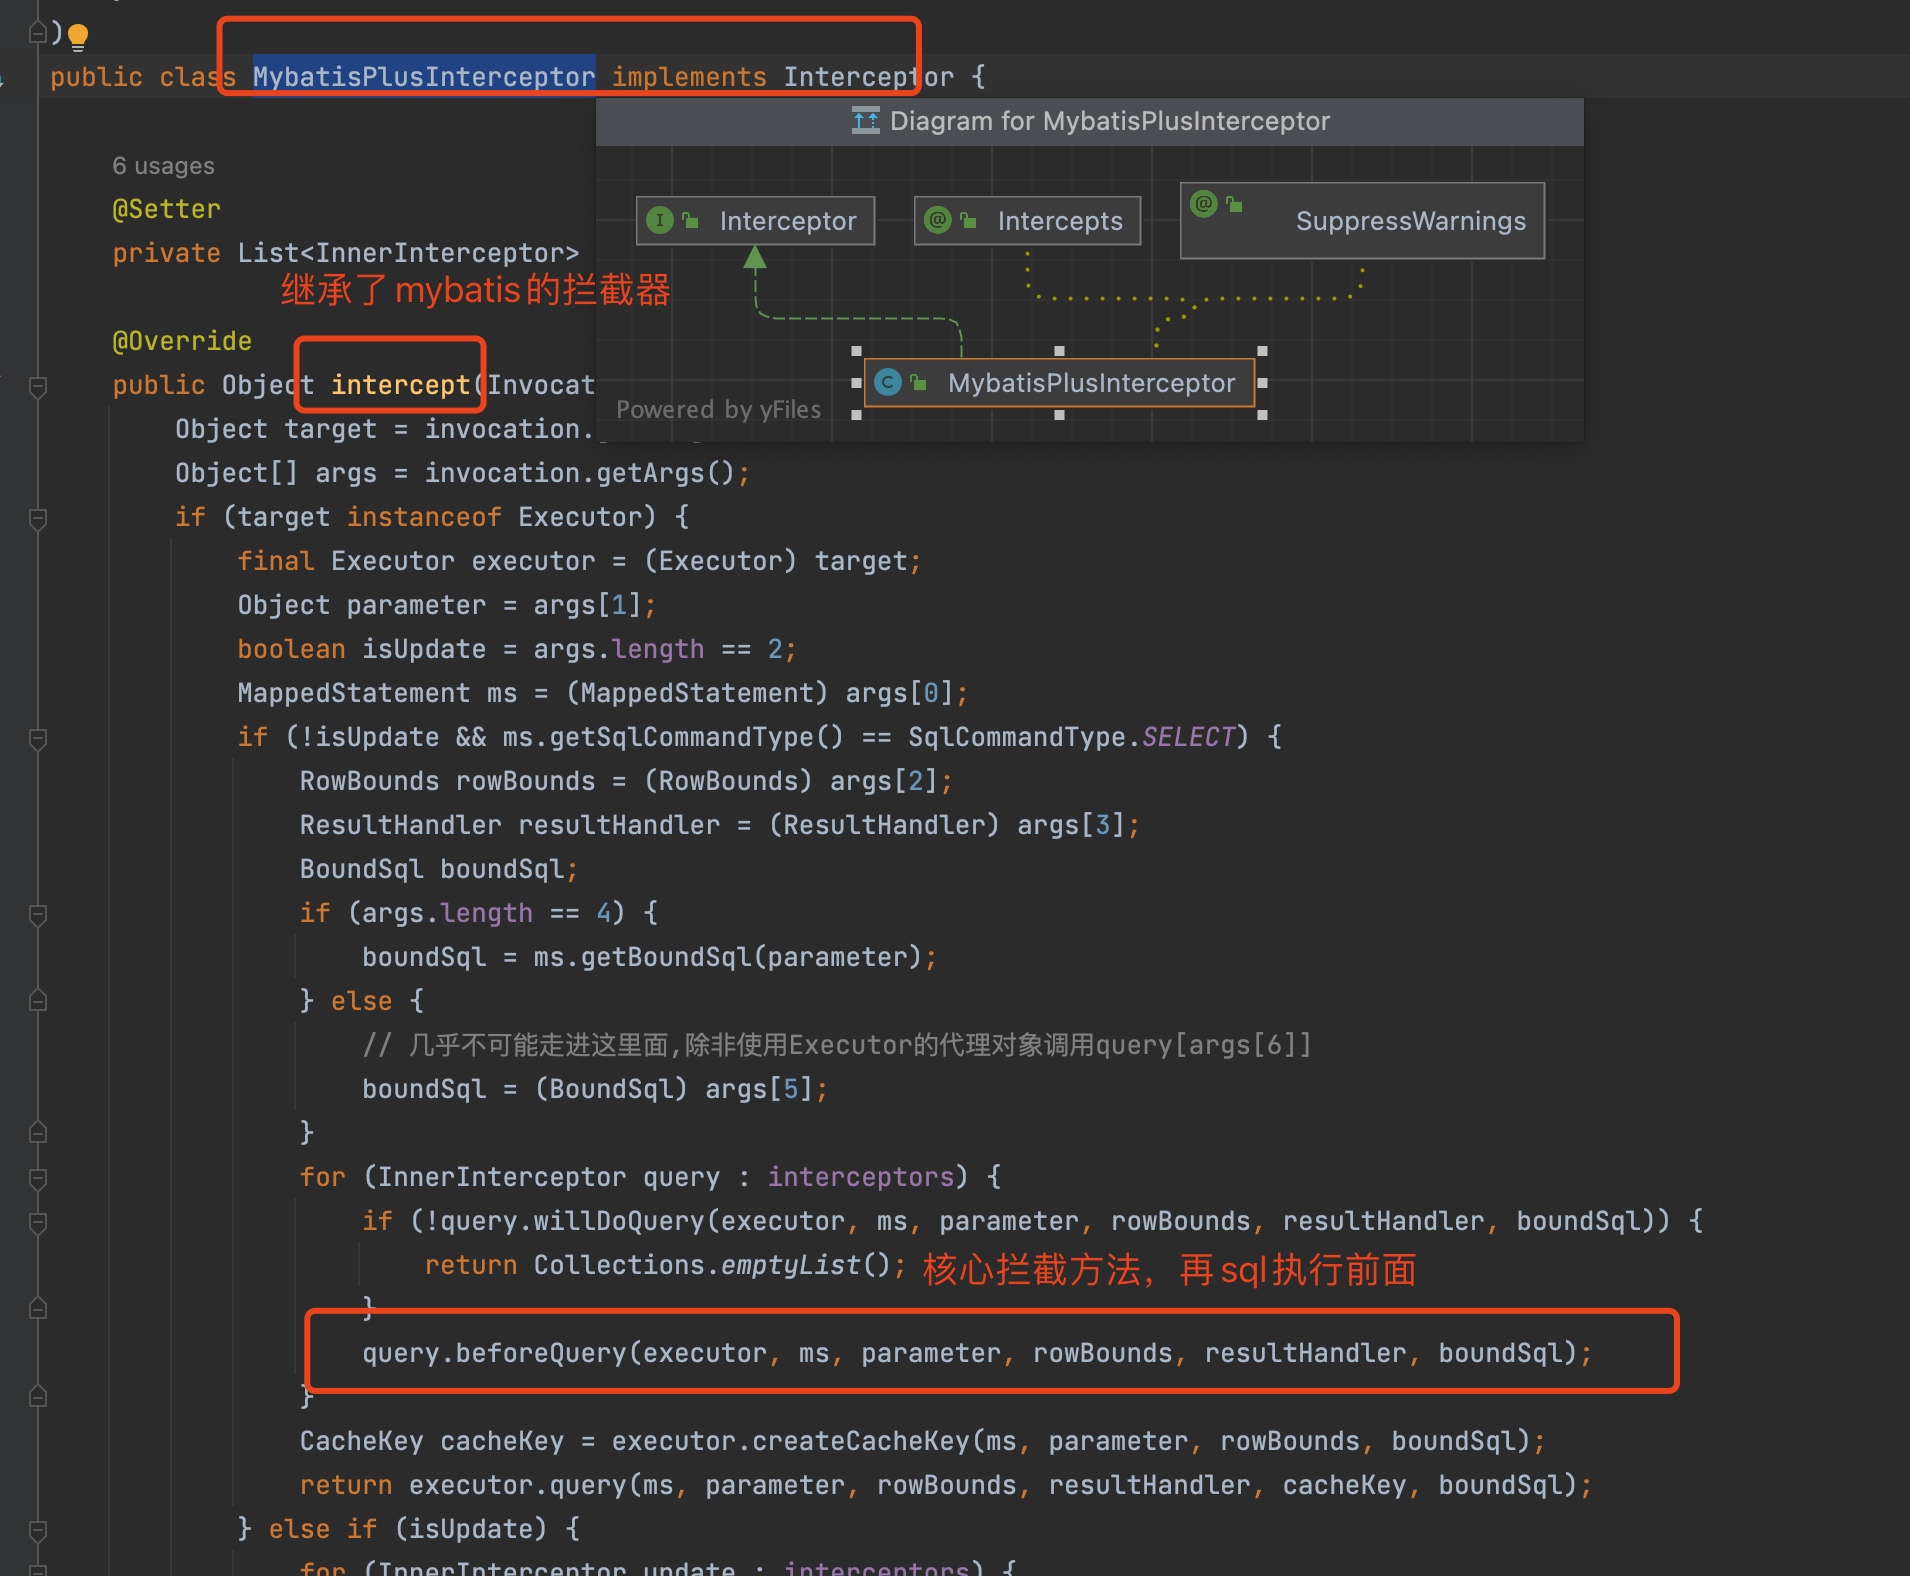
Task: Click purple 'interceptors' field in the query for-loop
Action: coord(861,1177)
